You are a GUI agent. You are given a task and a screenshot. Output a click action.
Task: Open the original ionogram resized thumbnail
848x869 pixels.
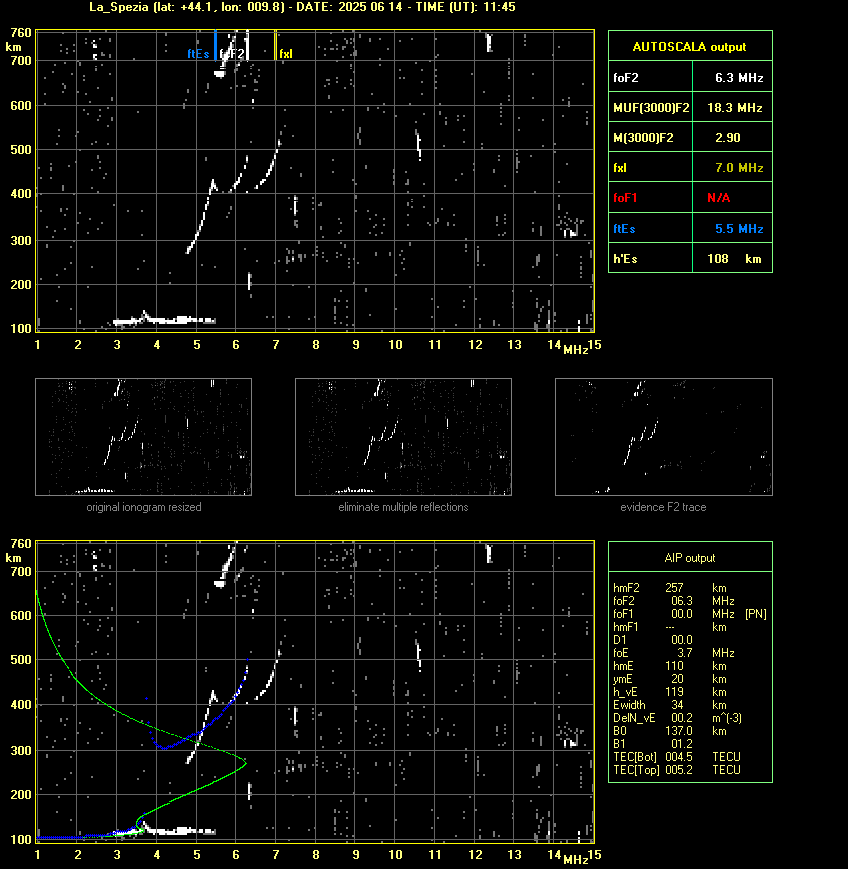coord(144,437)
